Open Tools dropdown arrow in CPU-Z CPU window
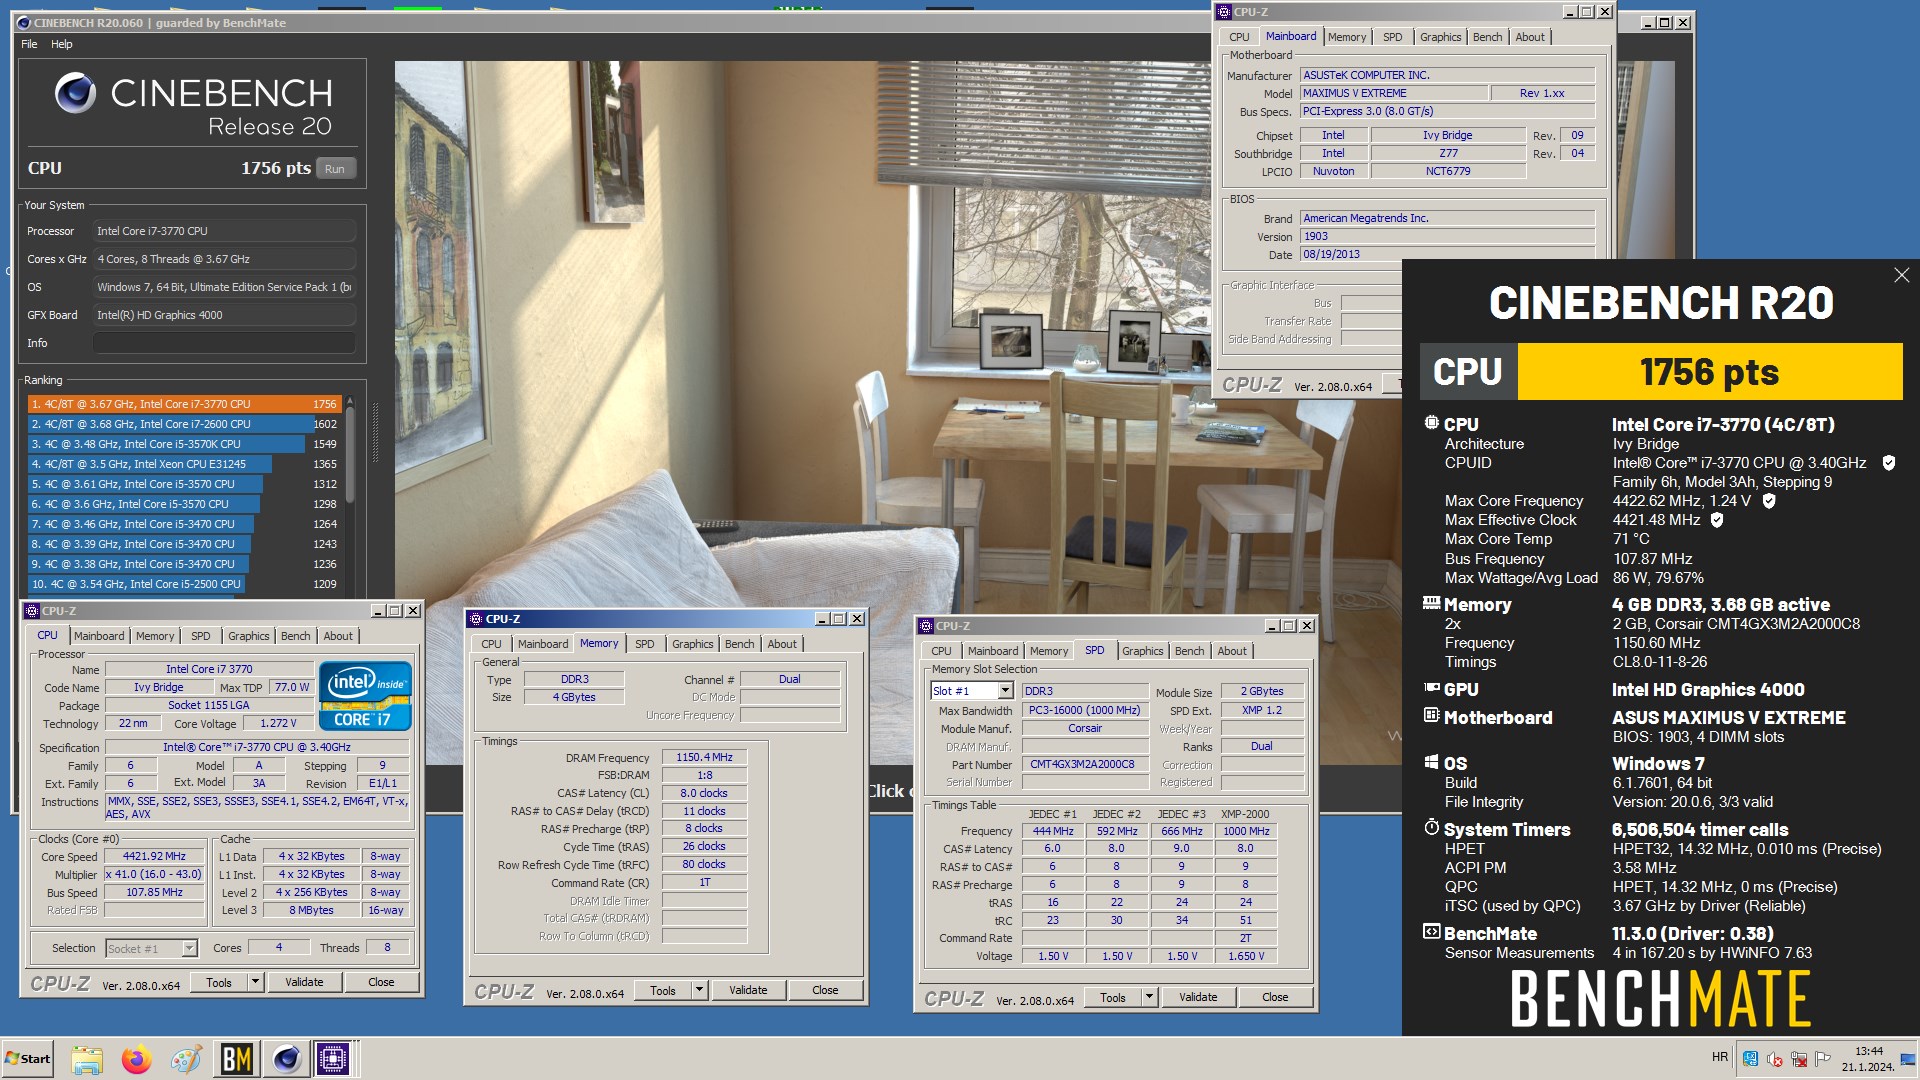 pos(255,983)
